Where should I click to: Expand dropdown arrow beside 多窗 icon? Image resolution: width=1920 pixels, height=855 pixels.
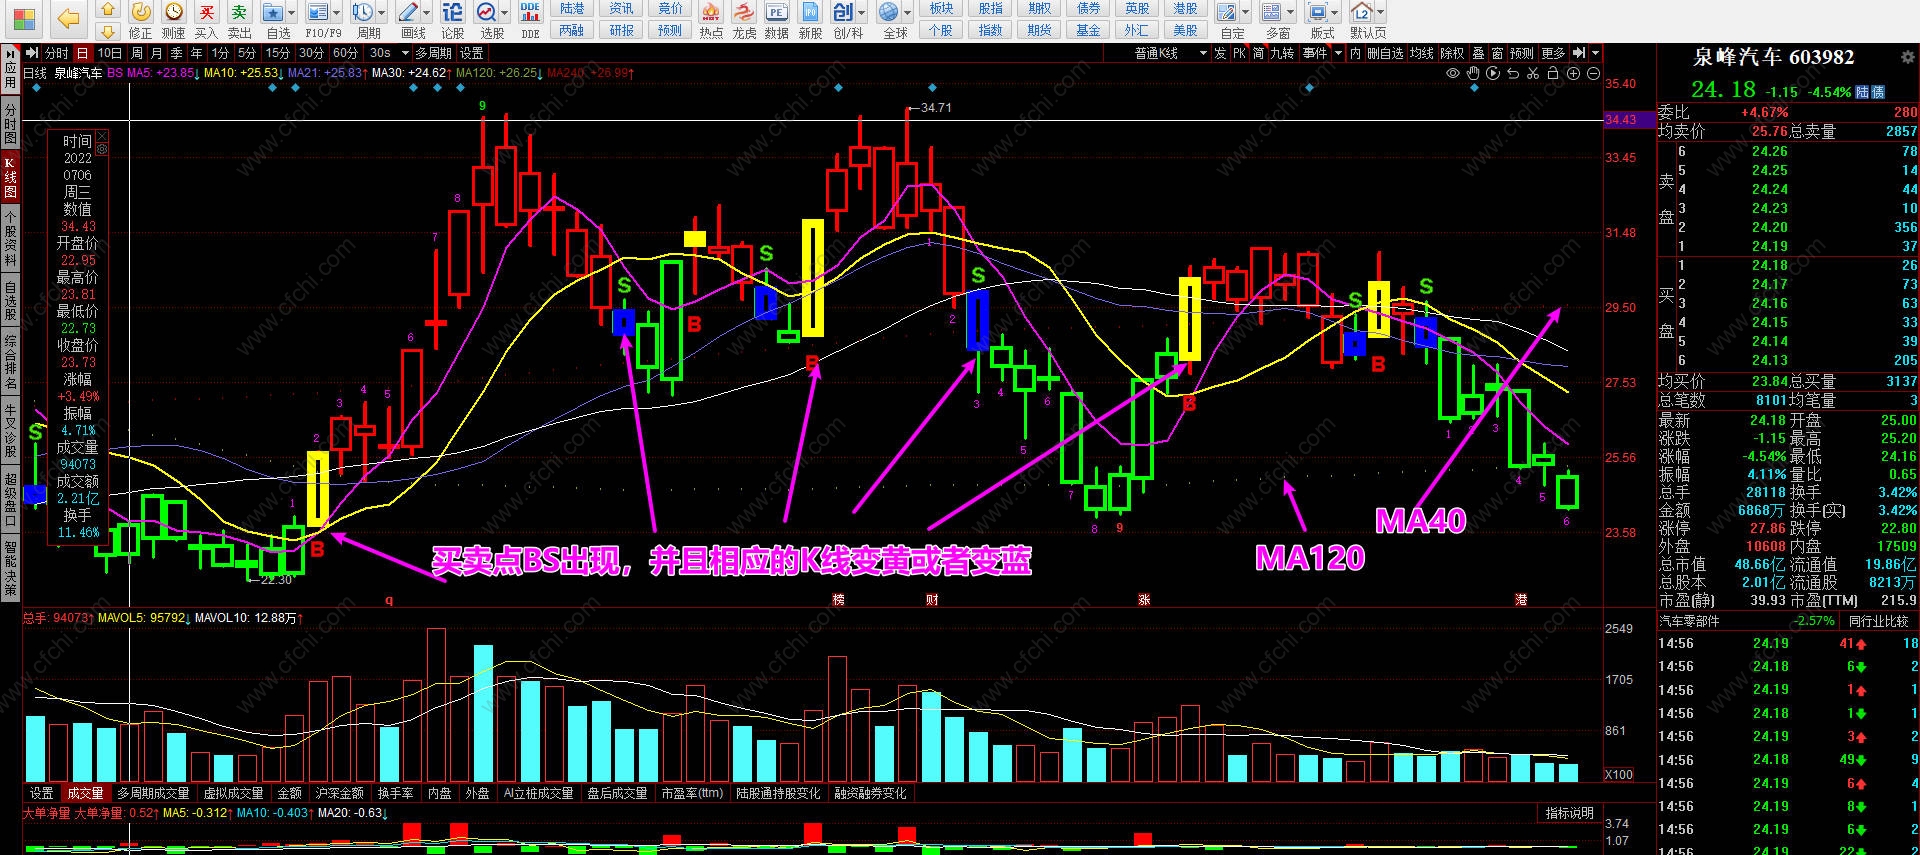[x=1290, y=13]
